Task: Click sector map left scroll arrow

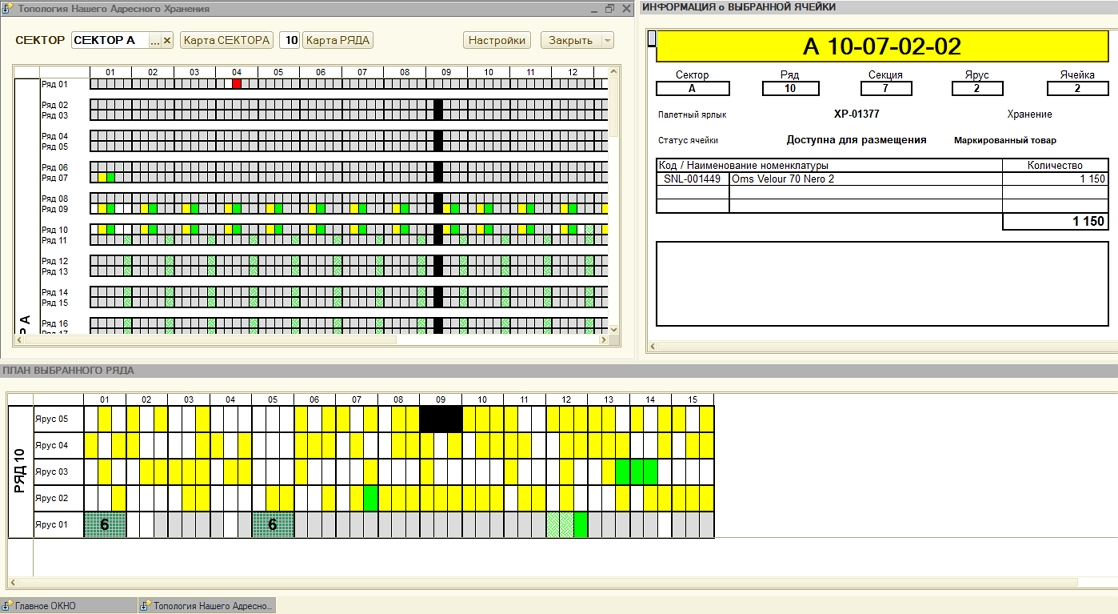Action: tap(19, 340)
